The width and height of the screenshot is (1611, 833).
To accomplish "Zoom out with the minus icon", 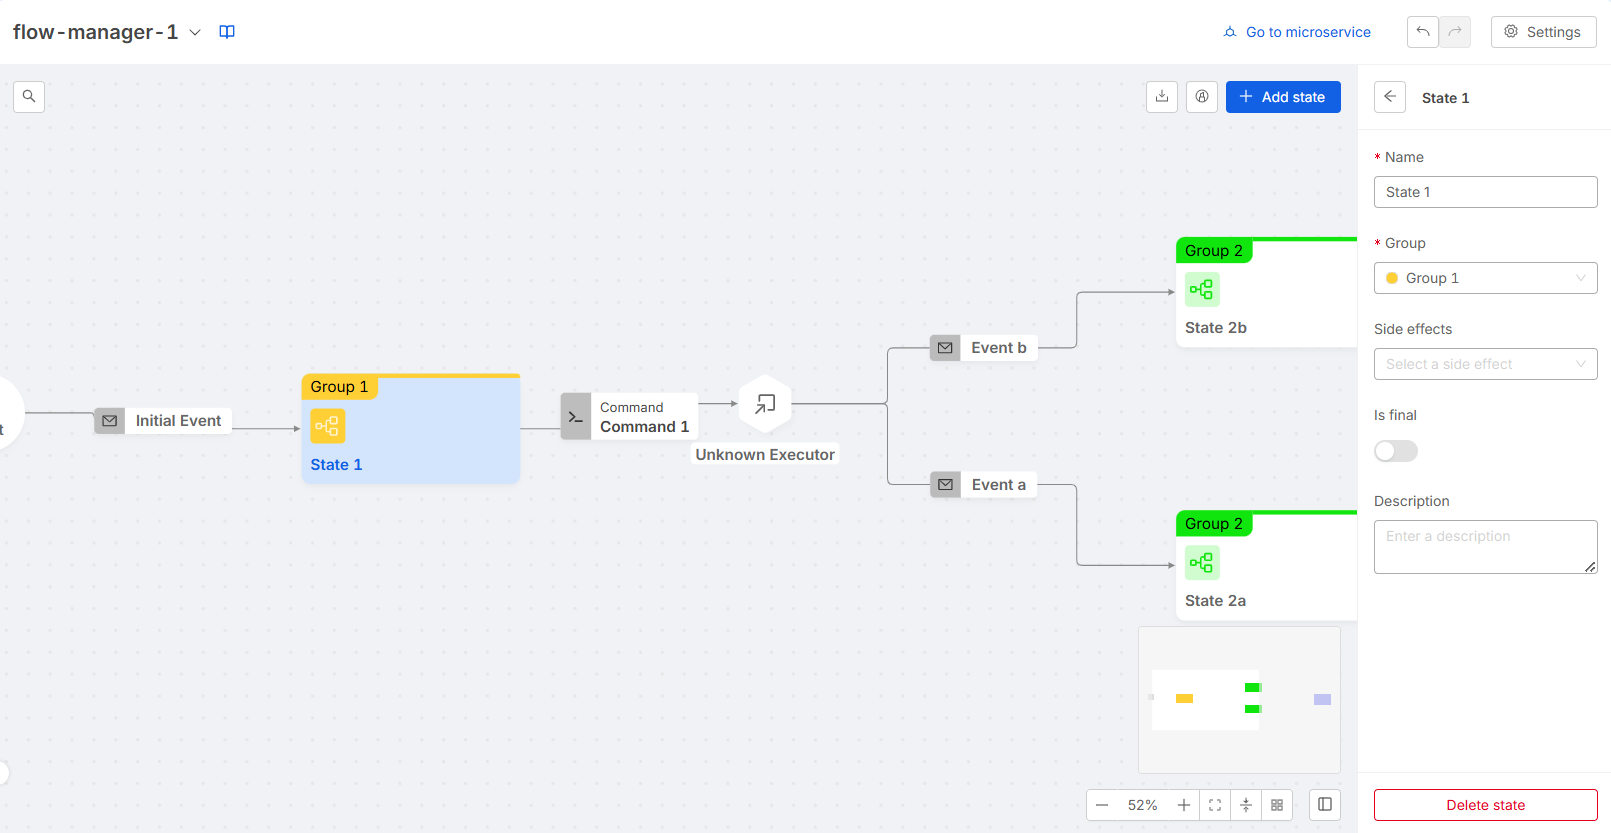I will [x=1102, y=805].
